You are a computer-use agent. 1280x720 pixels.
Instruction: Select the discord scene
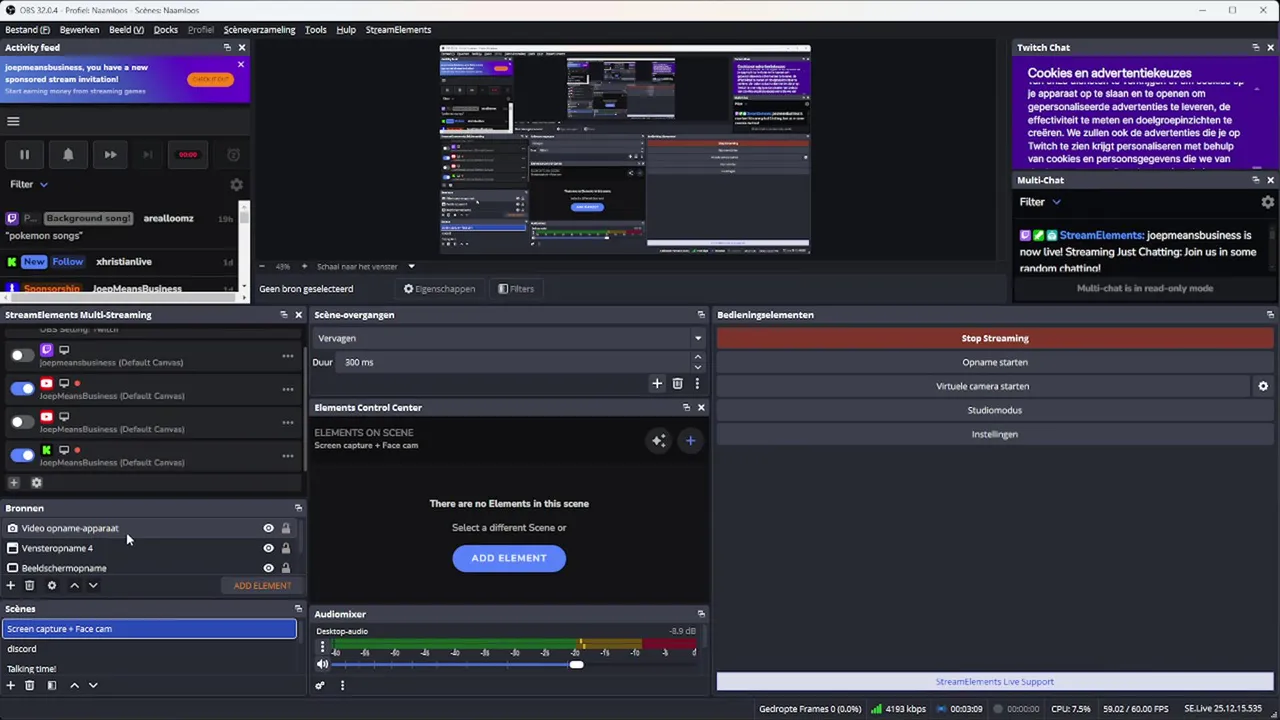coord(150,649)
